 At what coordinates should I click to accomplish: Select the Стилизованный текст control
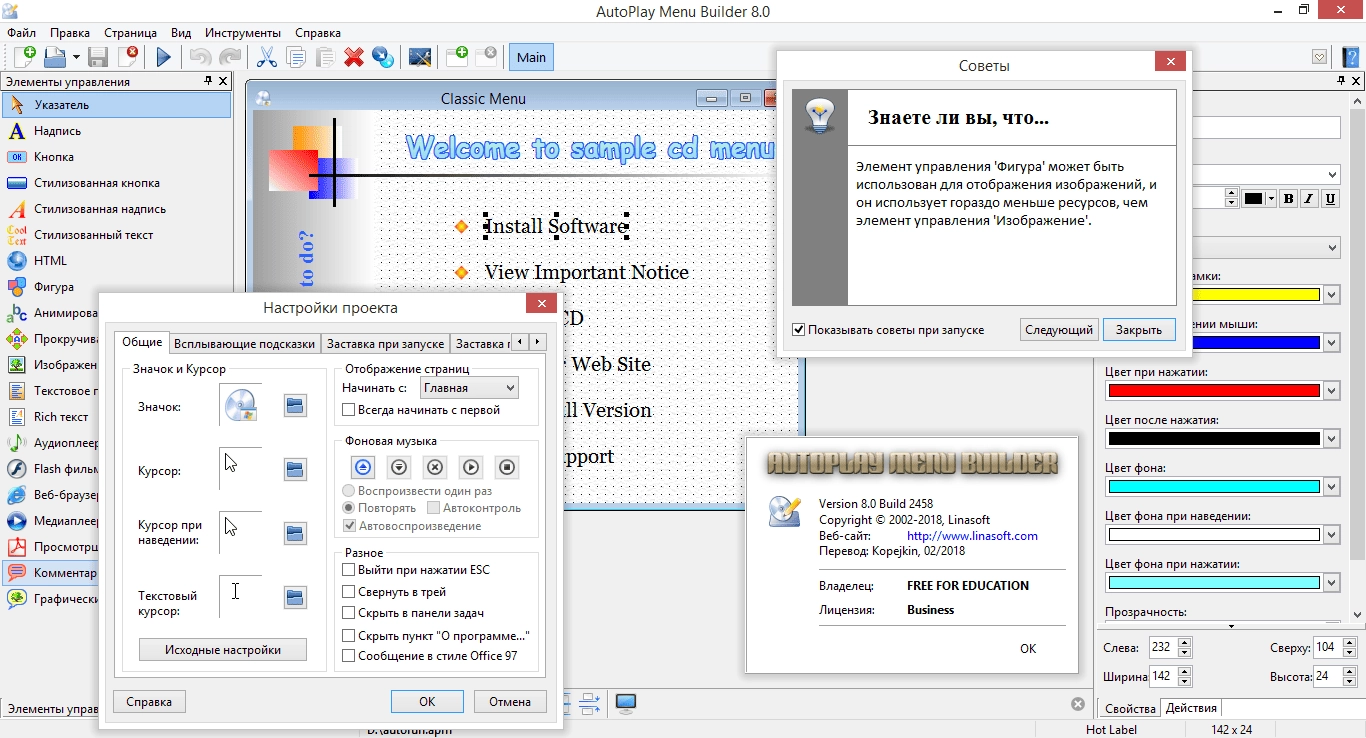click(x=116, y=234)
